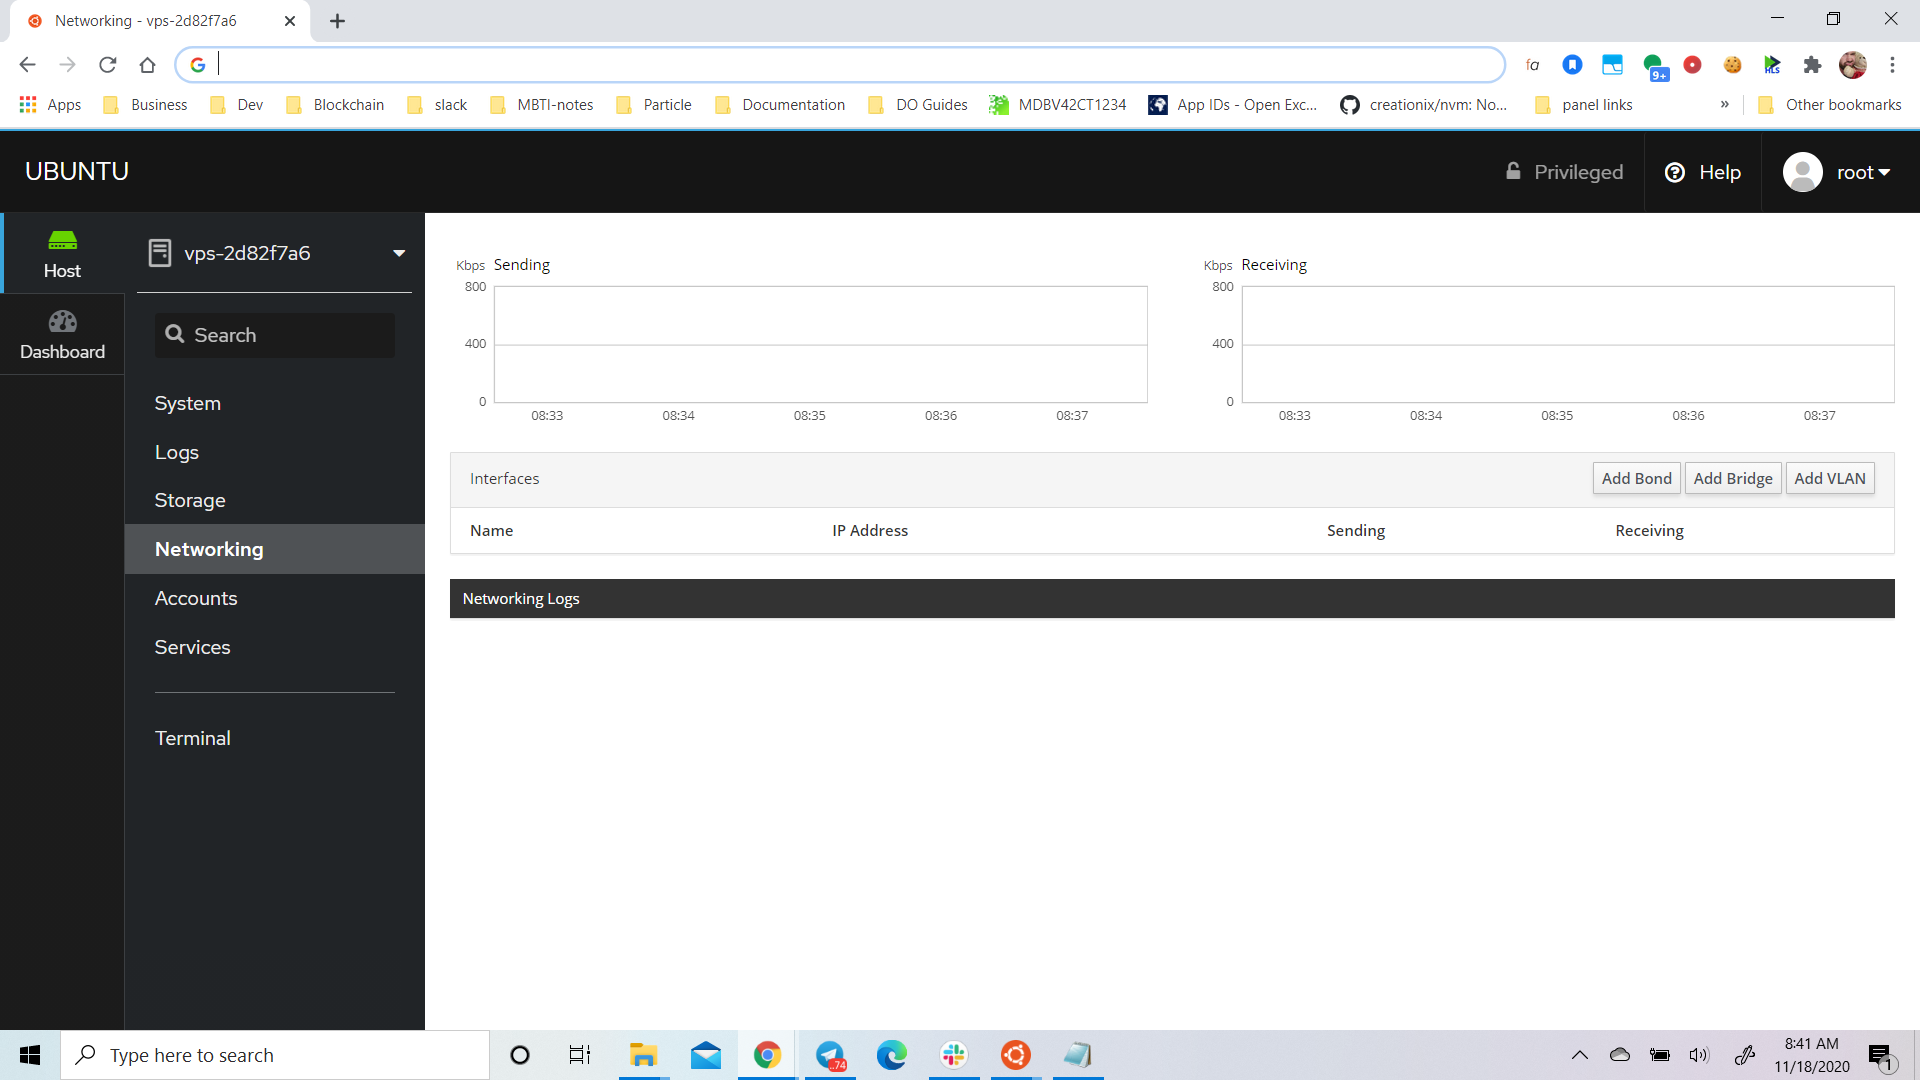Expand the vps-2d82f7a6 host dropdown
Viewport: 1920px width, 1080px height.
tap(399, 253)
